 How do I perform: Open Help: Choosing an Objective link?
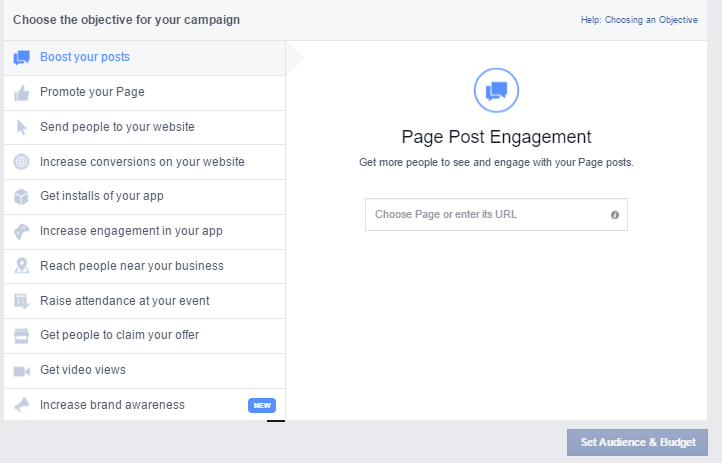639,20
